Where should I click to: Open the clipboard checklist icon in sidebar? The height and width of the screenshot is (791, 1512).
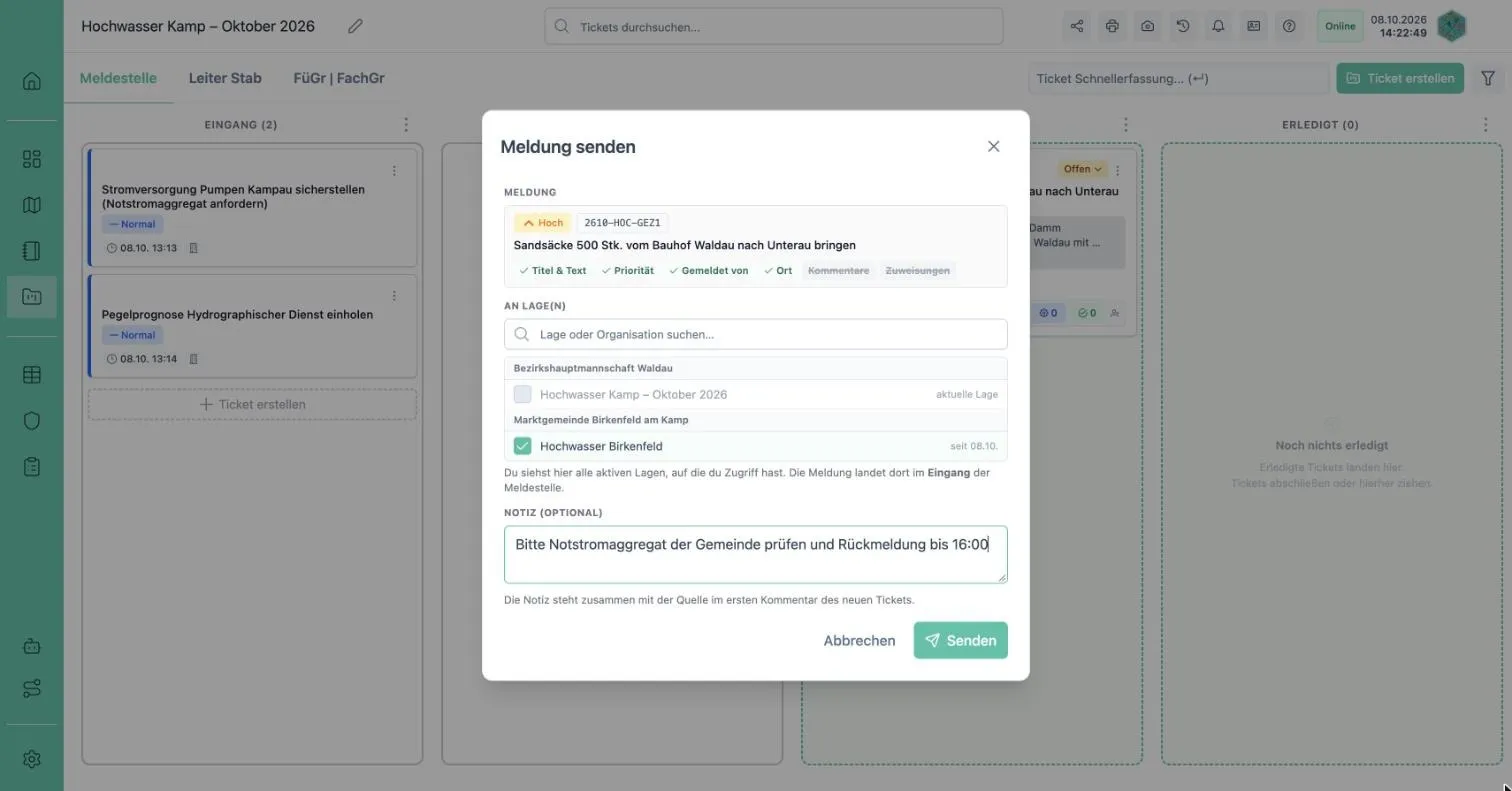[x=32, y=467]
